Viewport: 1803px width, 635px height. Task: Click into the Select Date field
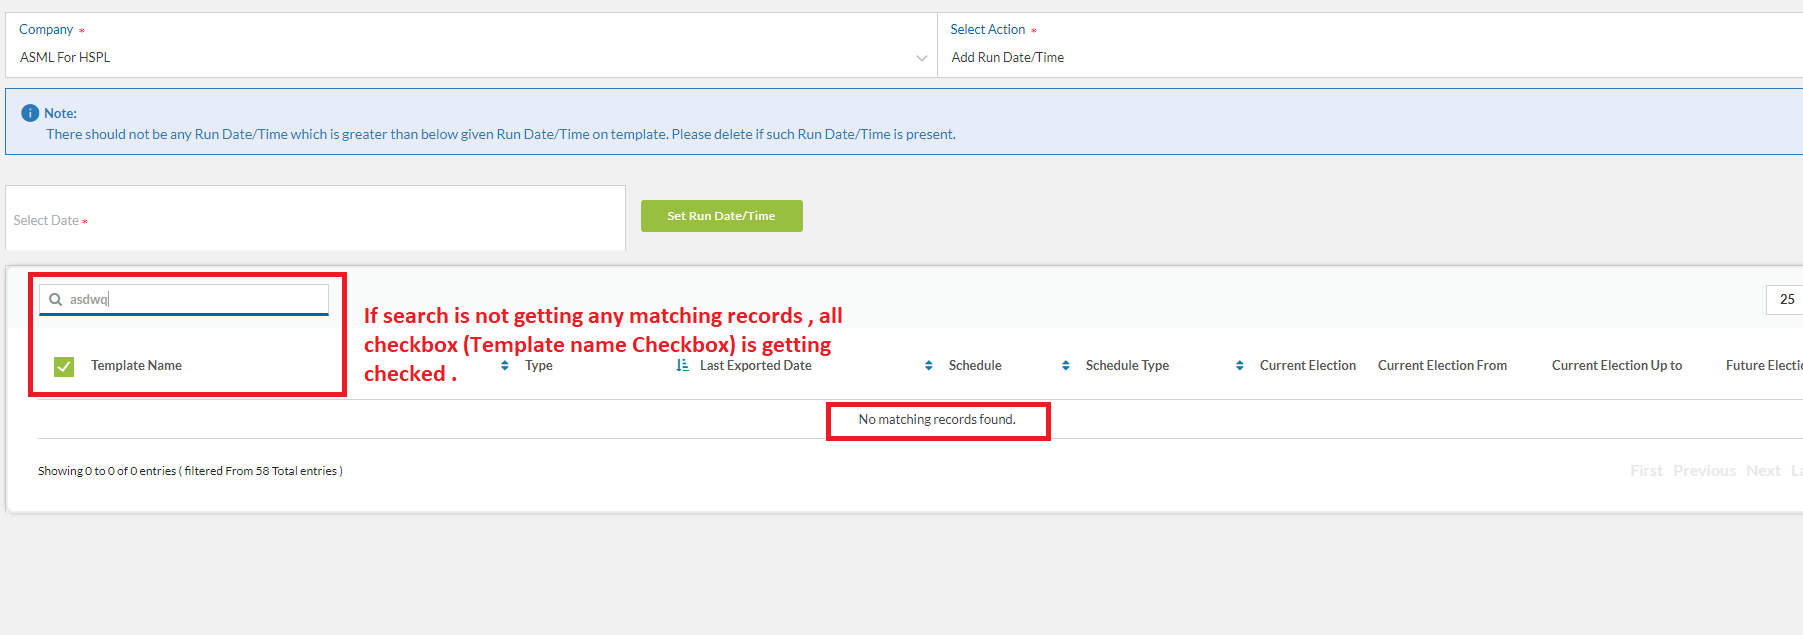point(315,220)
